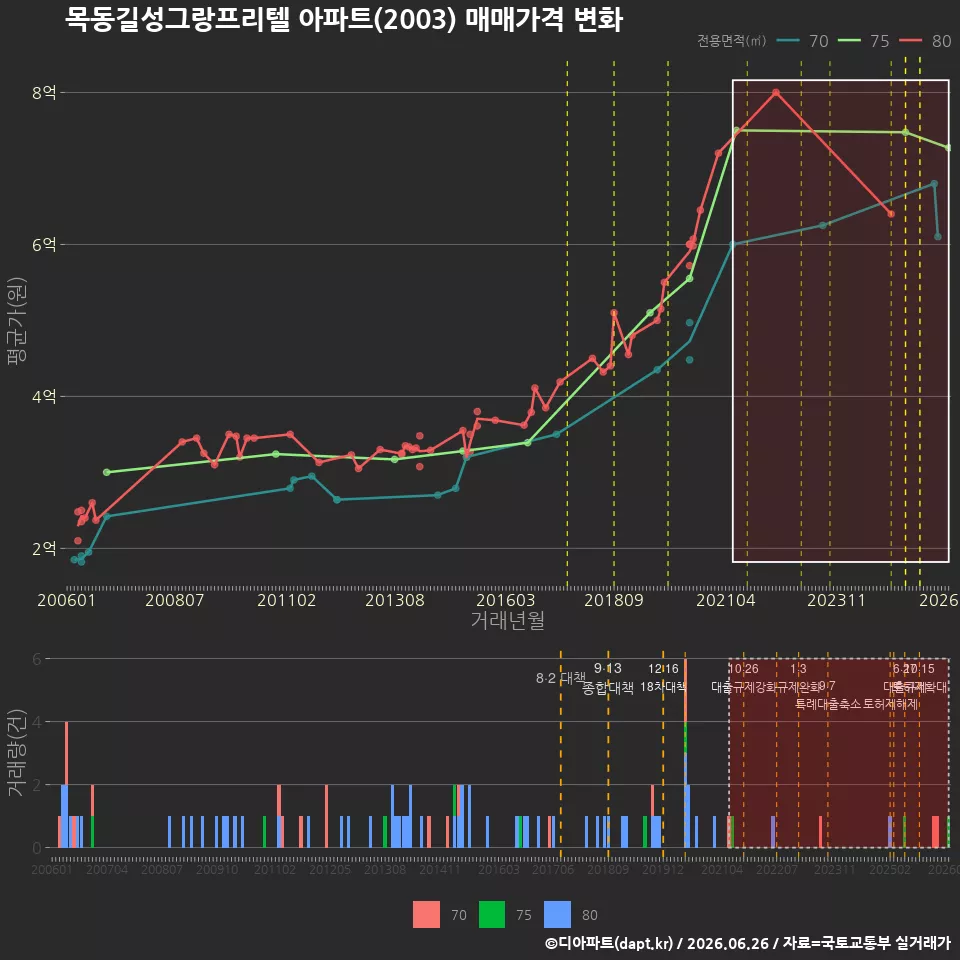Click the first green 75㎡ point at 3억
Viewport: 960px width, 960px height.
[107, 472]
